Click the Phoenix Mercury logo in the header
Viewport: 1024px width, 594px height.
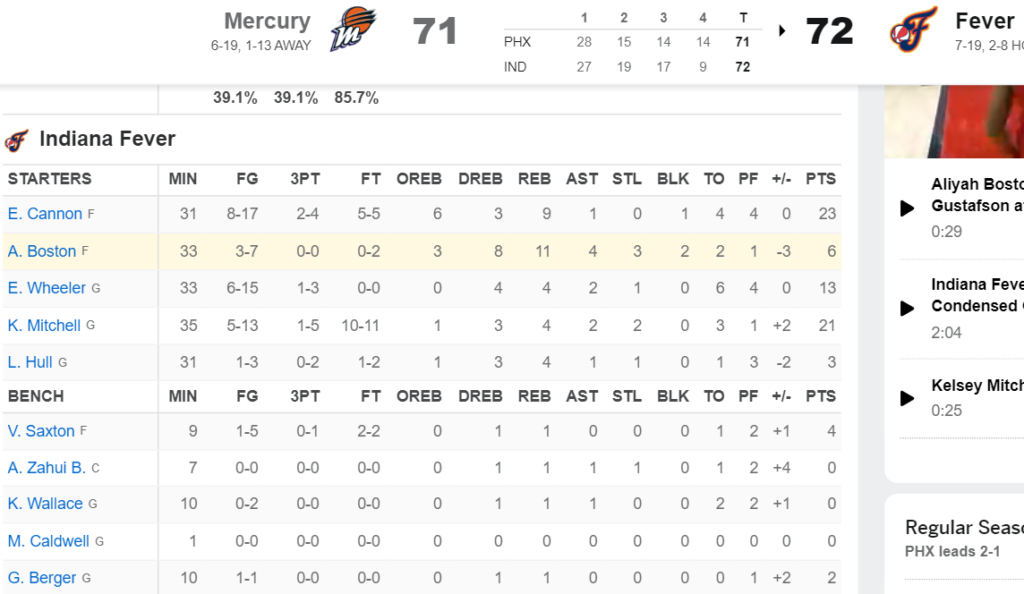[x=353, y=29]
